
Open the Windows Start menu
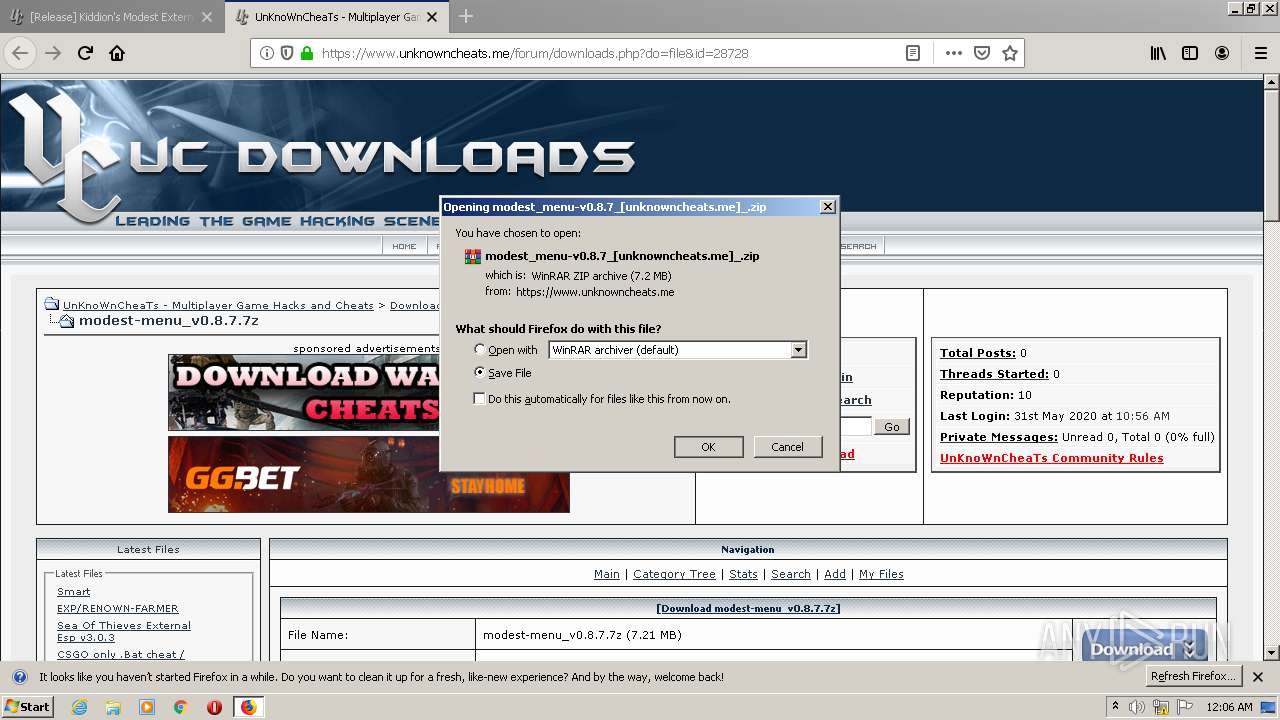coord(27,706)
